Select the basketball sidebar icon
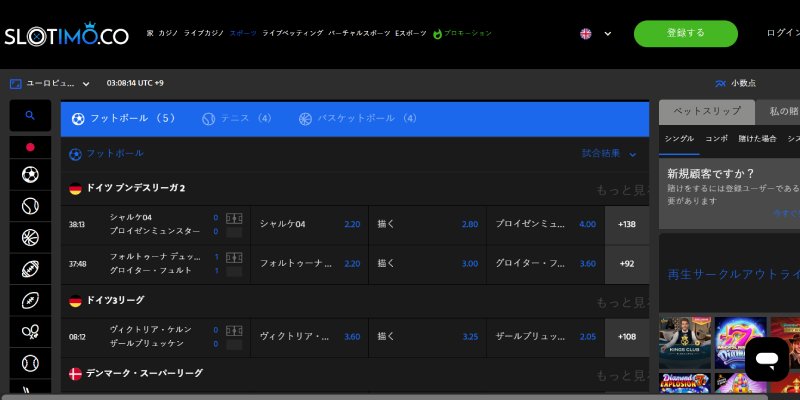800x400 pixels. [30, 238]
